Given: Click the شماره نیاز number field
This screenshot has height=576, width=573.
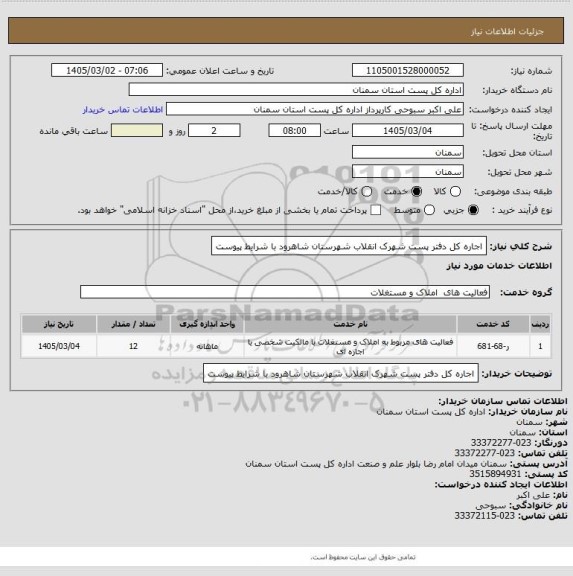Looking at the screenshot, I should 408,70.
